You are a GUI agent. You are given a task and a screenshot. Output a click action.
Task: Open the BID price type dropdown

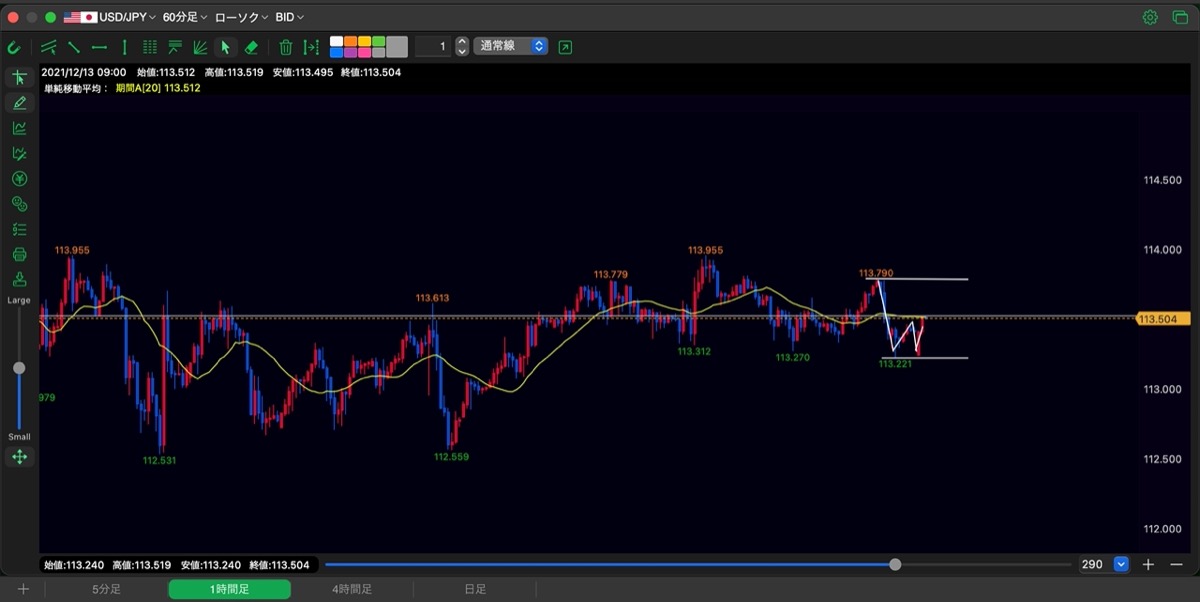pos(290,17)
